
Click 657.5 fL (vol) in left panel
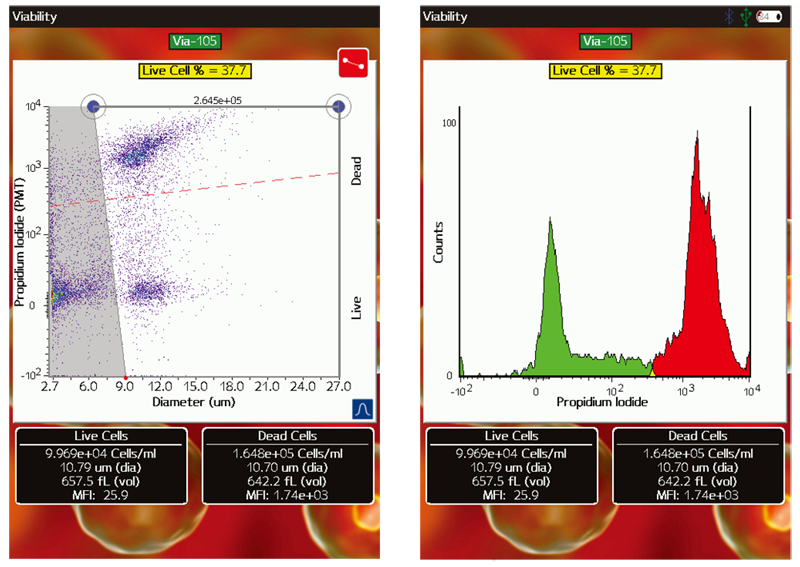(101, 481)
